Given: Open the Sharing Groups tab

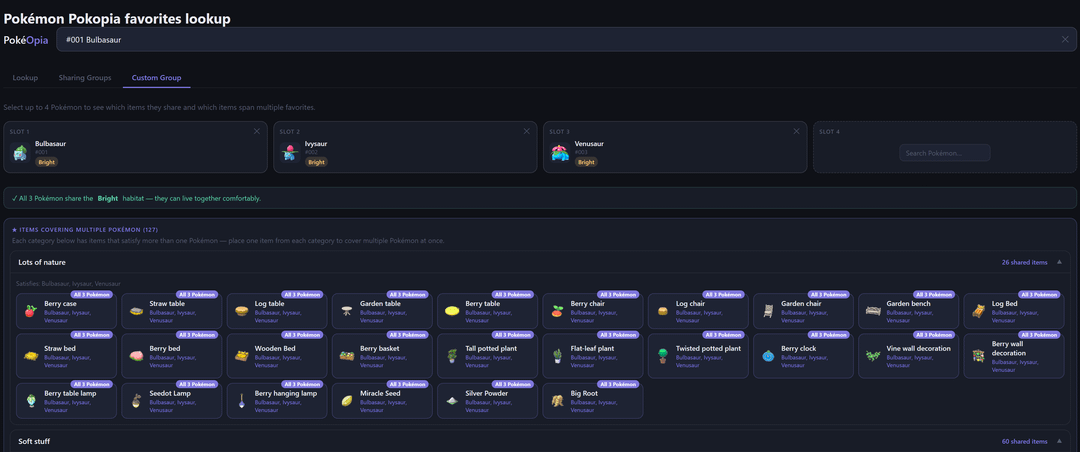Looking at the screenshot, I should (85, 77).
